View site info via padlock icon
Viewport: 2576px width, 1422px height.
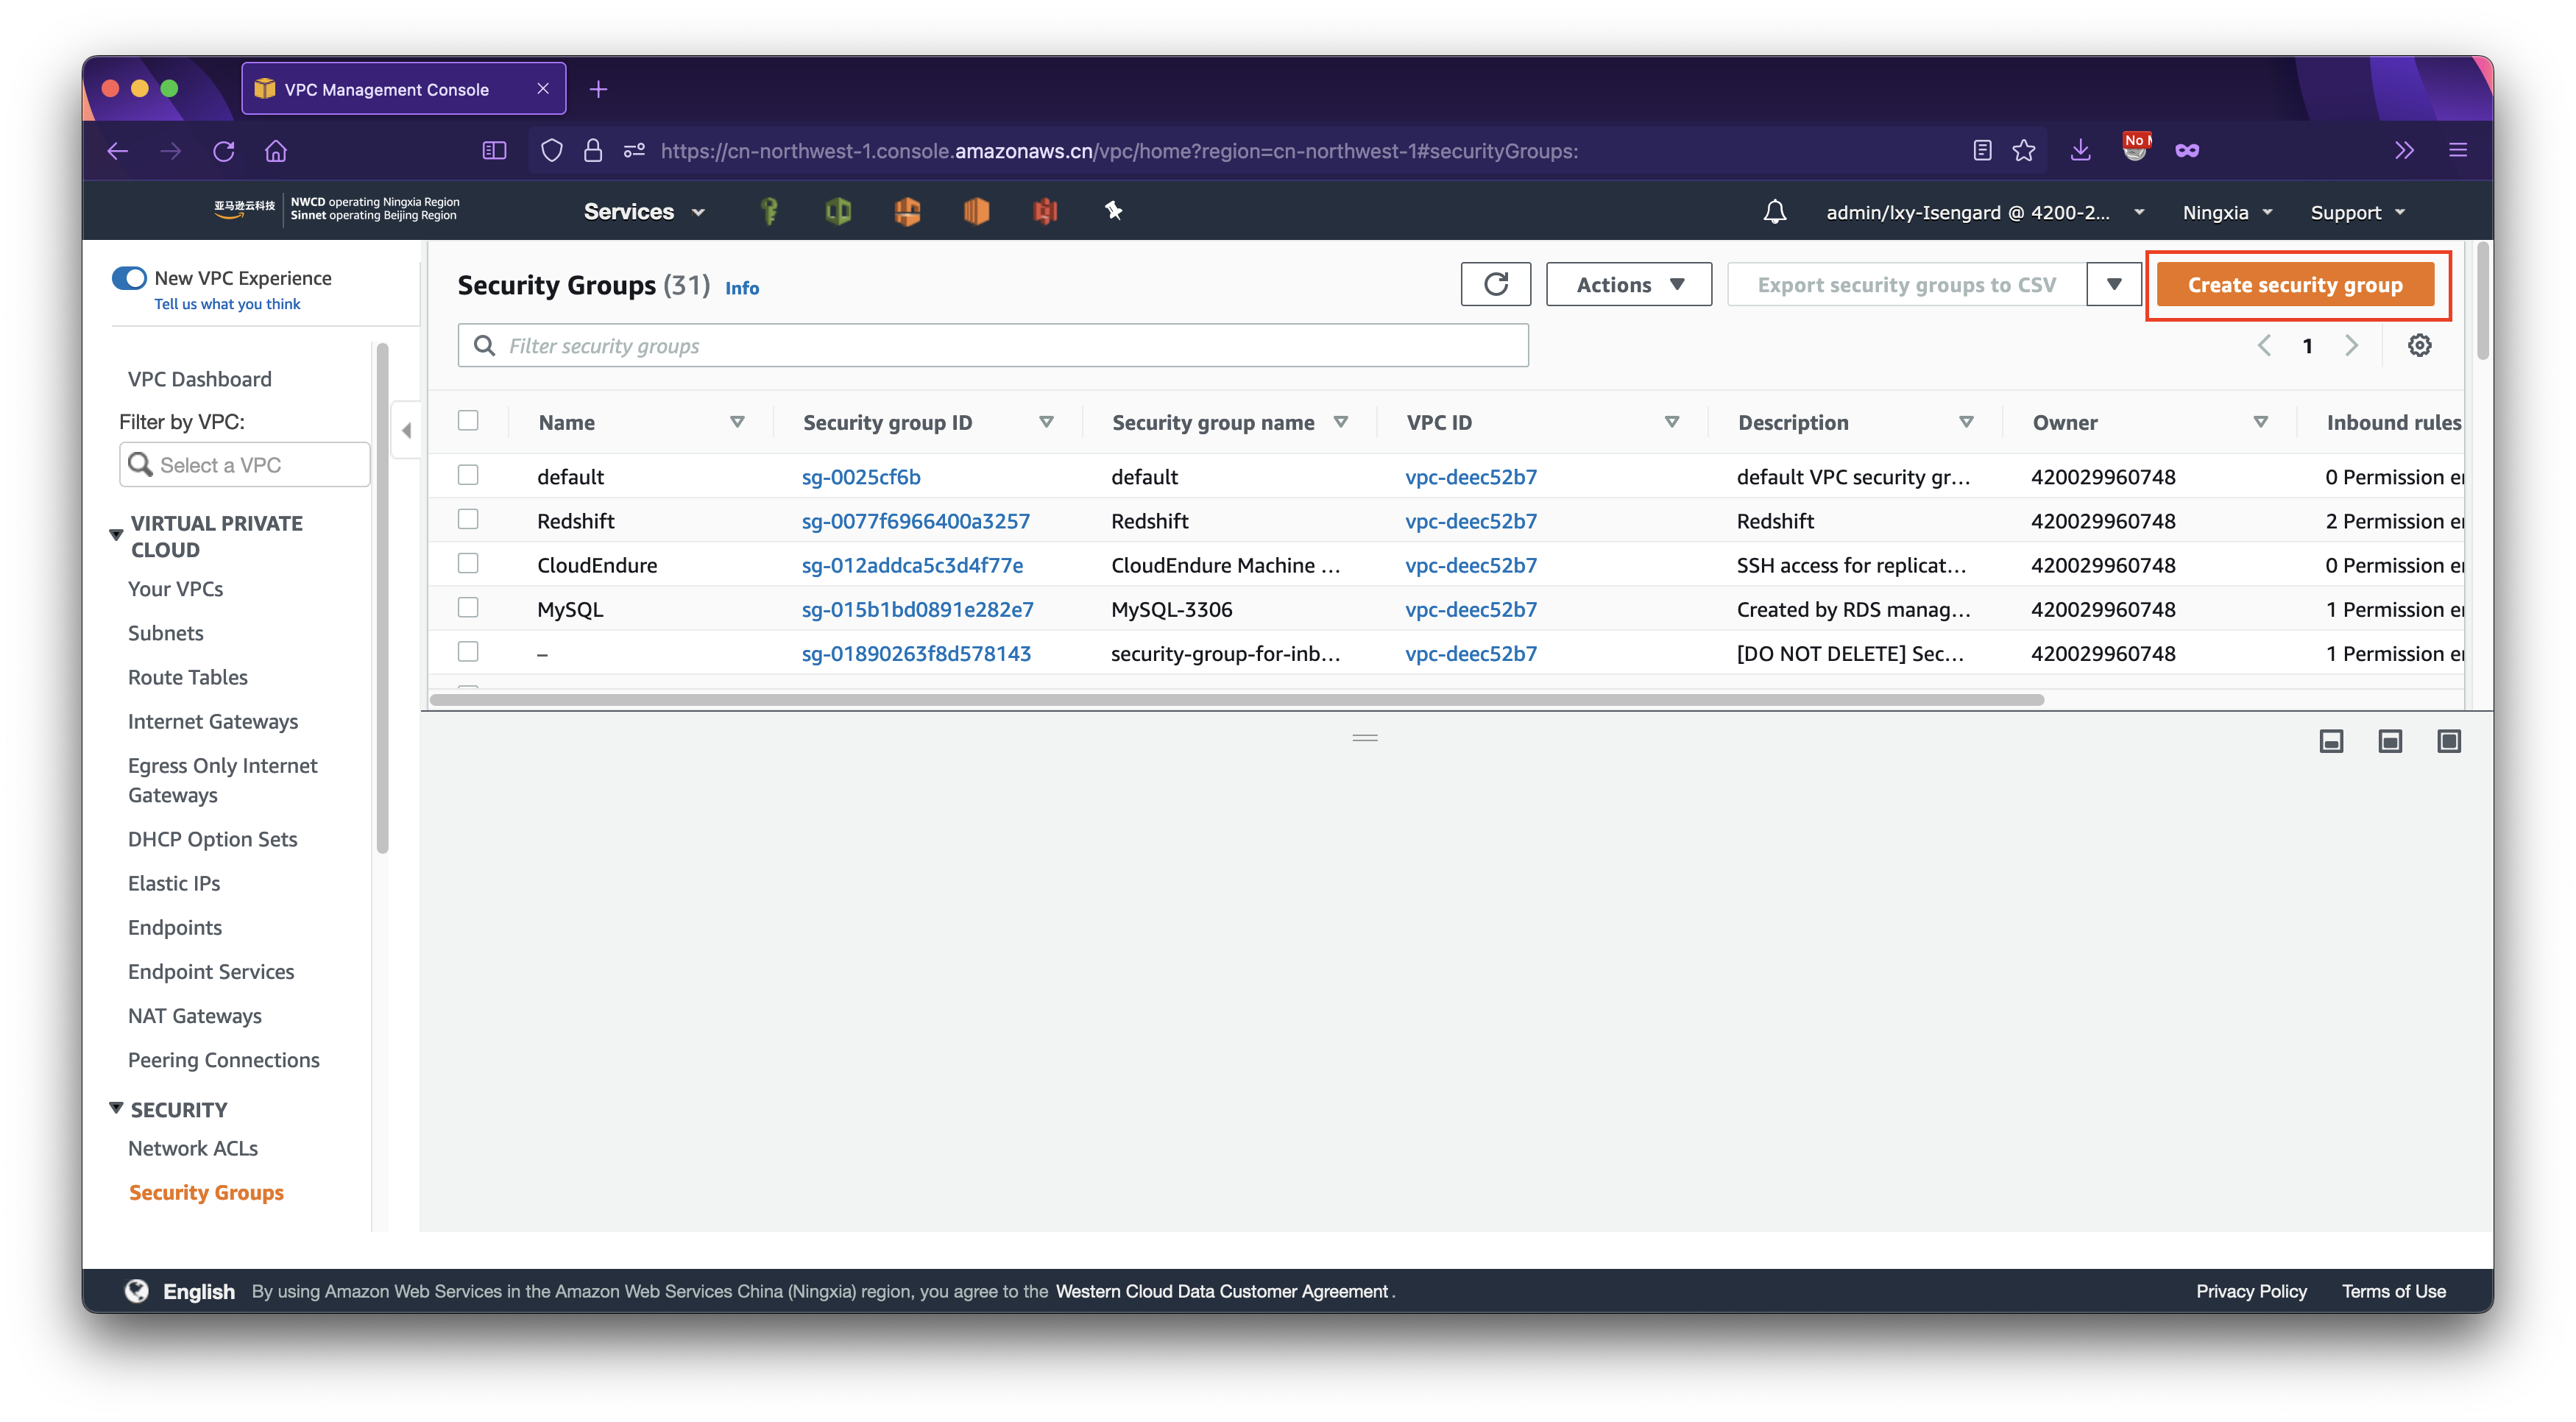point(593,151)
